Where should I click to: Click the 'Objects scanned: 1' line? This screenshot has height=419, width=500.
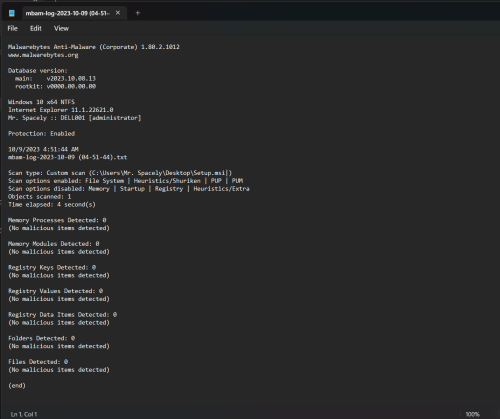click(40, 196)
